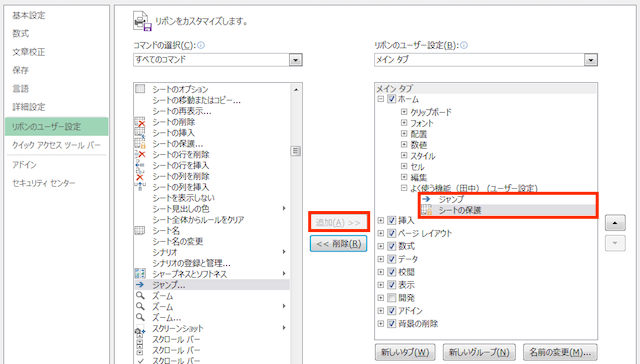Screen dimensions: 640x364
Task: Toggle the 挿入 tab checkbox
Action: [x=391, y=220]
